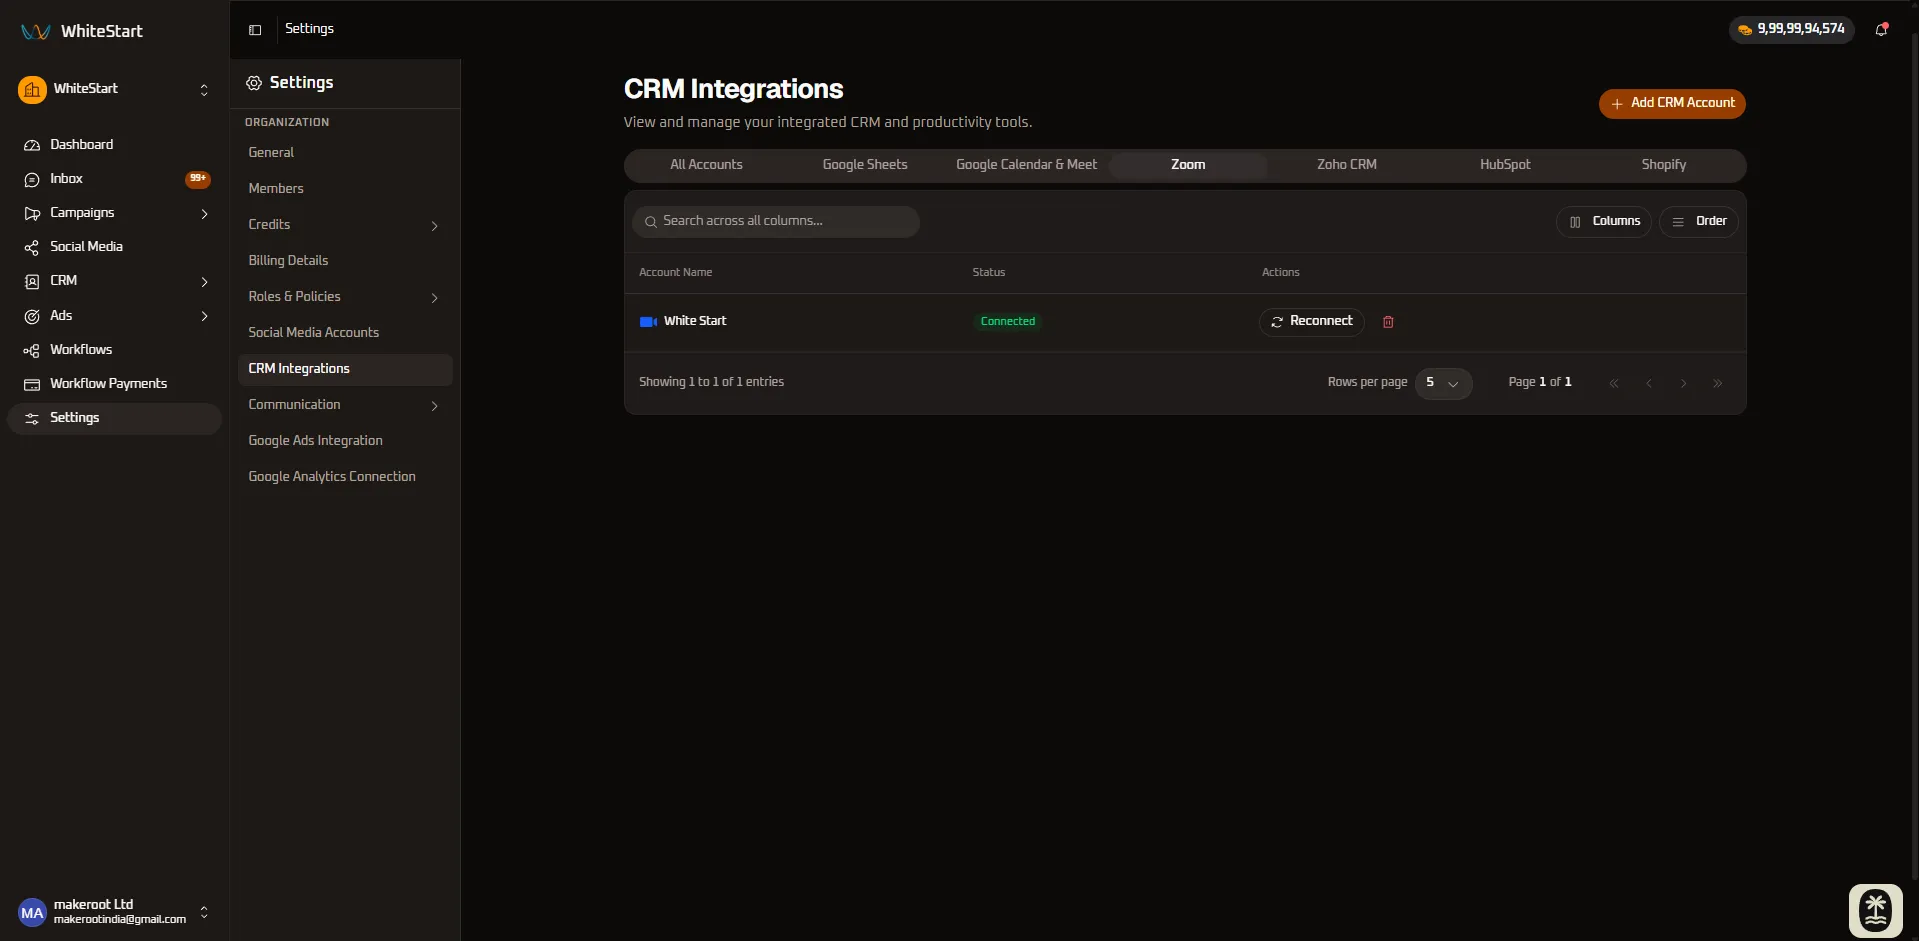
Task: Click the MA user avatar
Action: coord(32,912)
